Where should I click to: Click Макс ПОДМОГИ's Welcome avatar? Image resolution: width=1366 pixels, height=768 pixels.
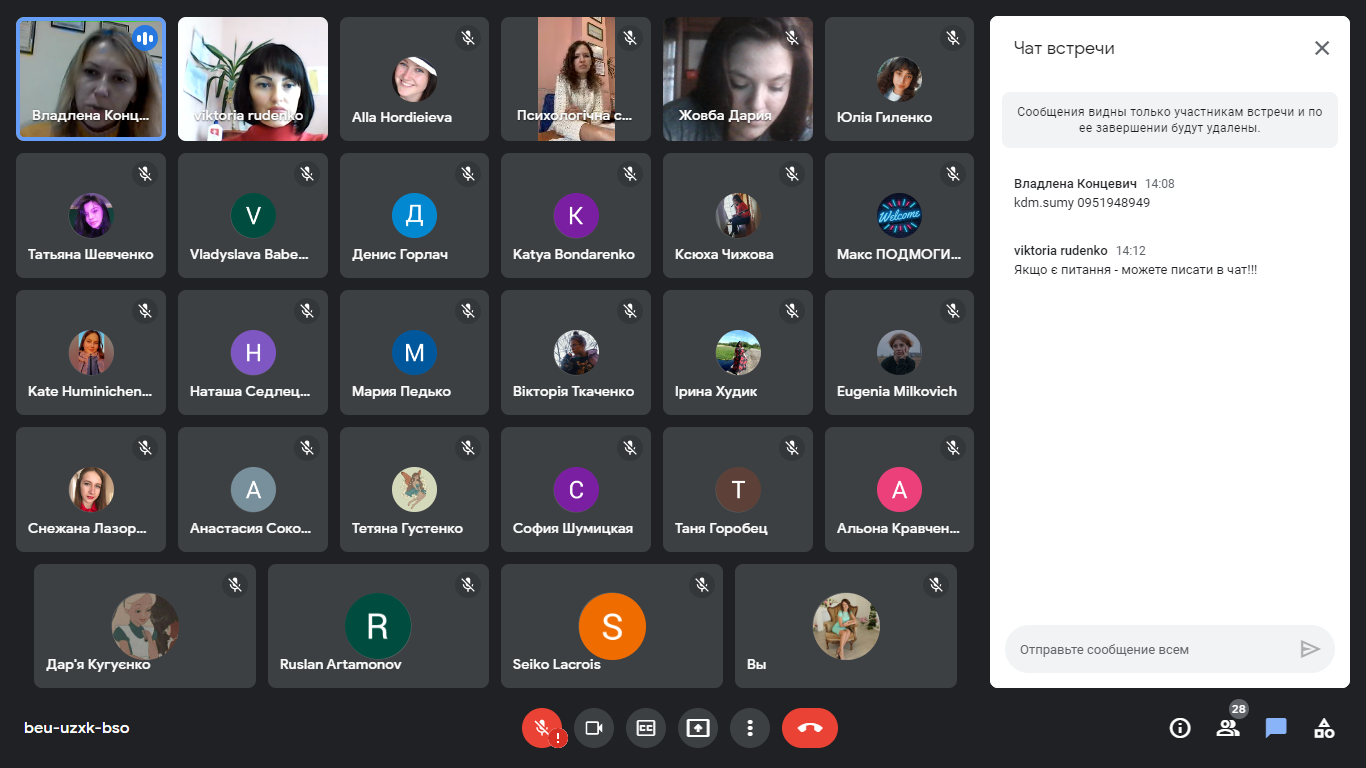(x=899, y=216)
